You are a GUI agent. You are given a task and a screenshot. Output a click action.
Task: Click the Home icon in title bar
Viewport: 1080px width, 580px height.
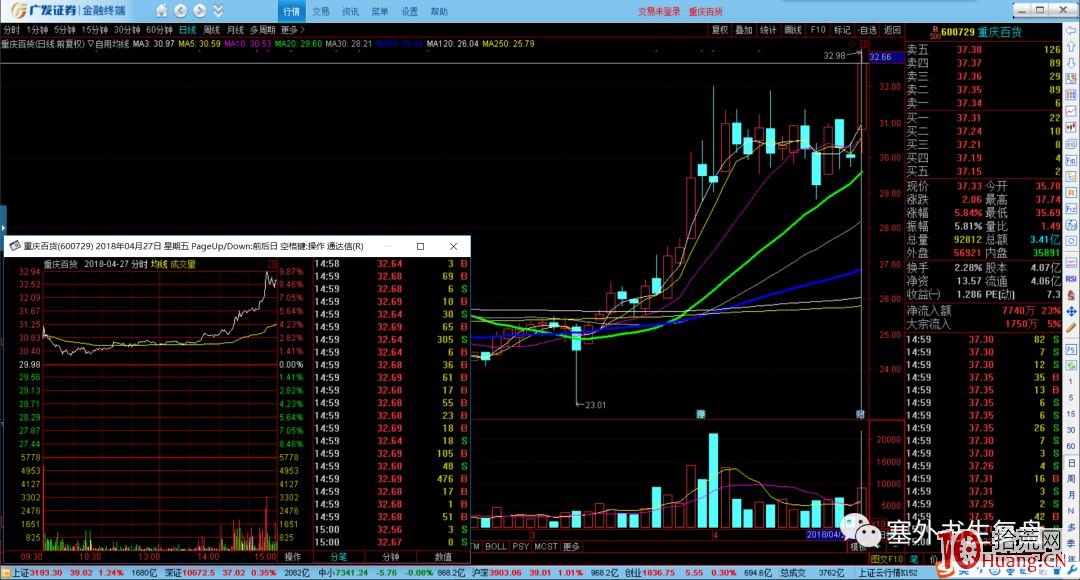click(x=161, y=10)
